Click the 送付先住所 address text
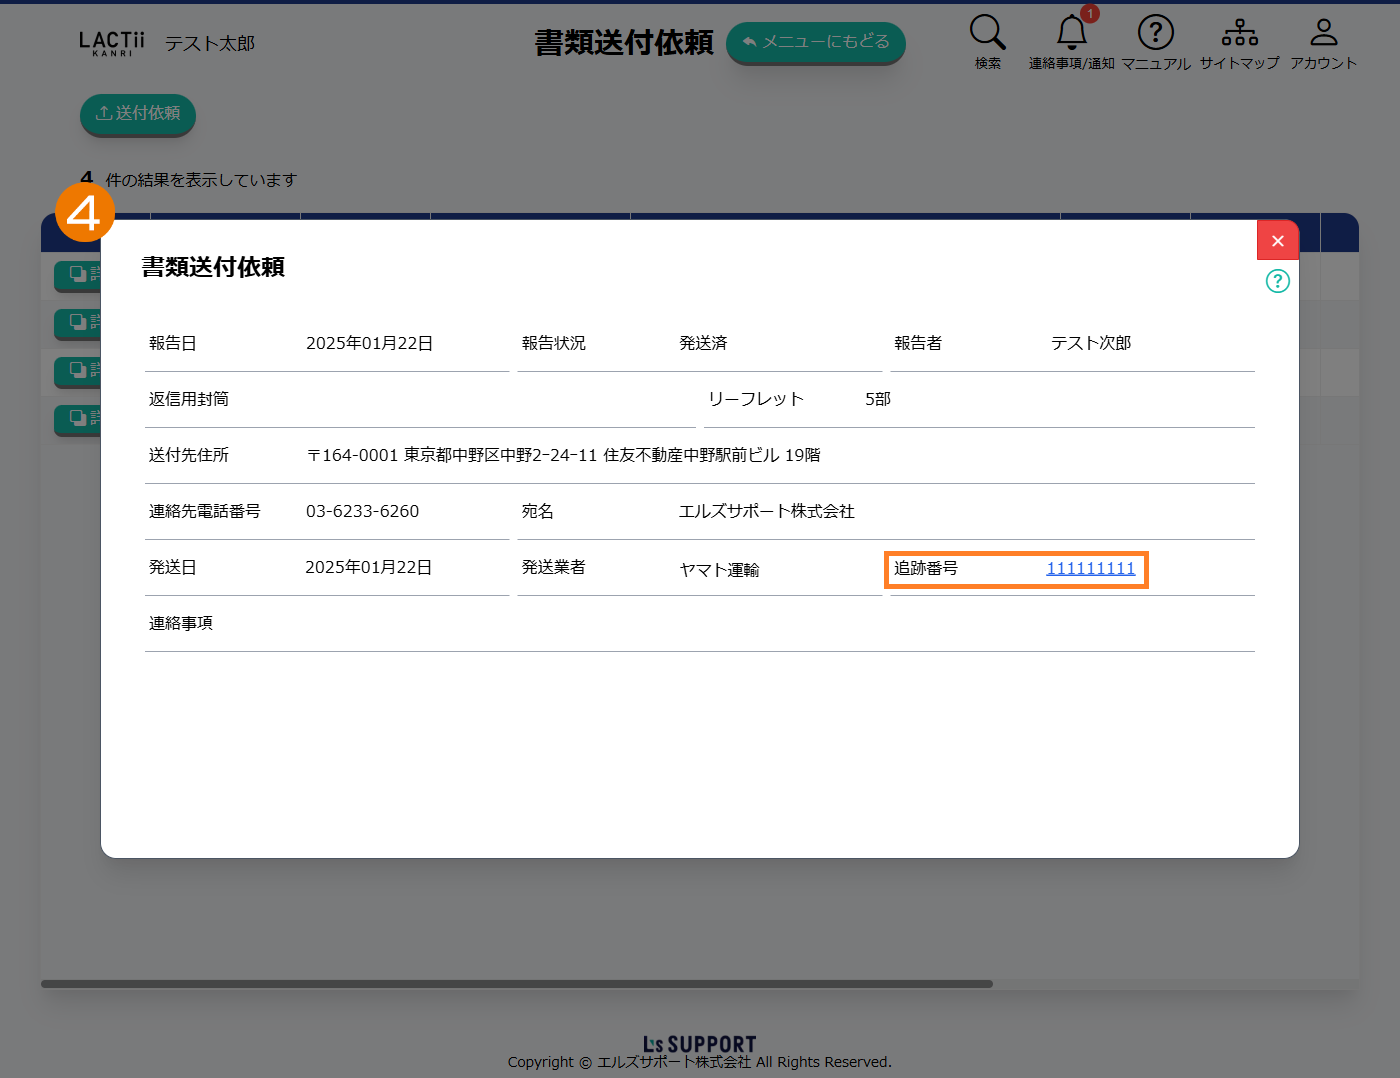Screen dimensions: 1400x1078 pos(563,456)
